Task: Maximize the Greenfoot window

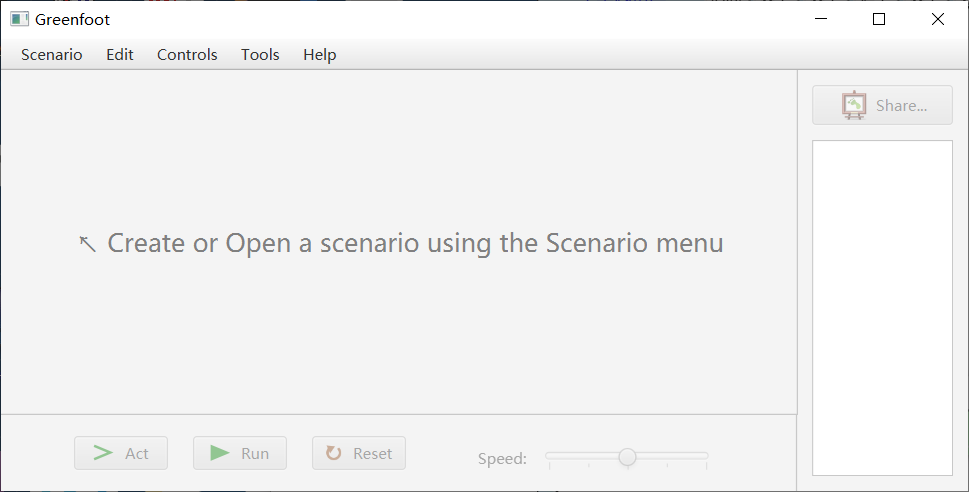Action: pos(879,19)
